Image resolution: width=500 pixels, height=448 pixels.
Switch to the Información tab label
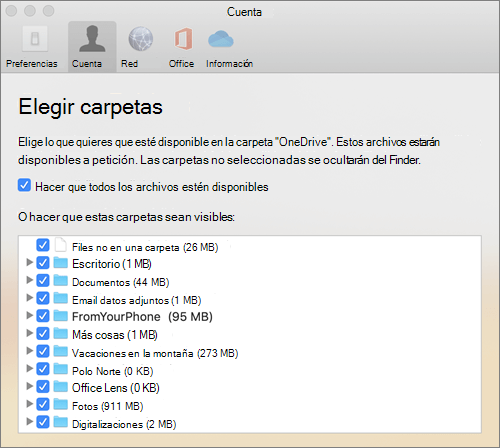[229, 63]
